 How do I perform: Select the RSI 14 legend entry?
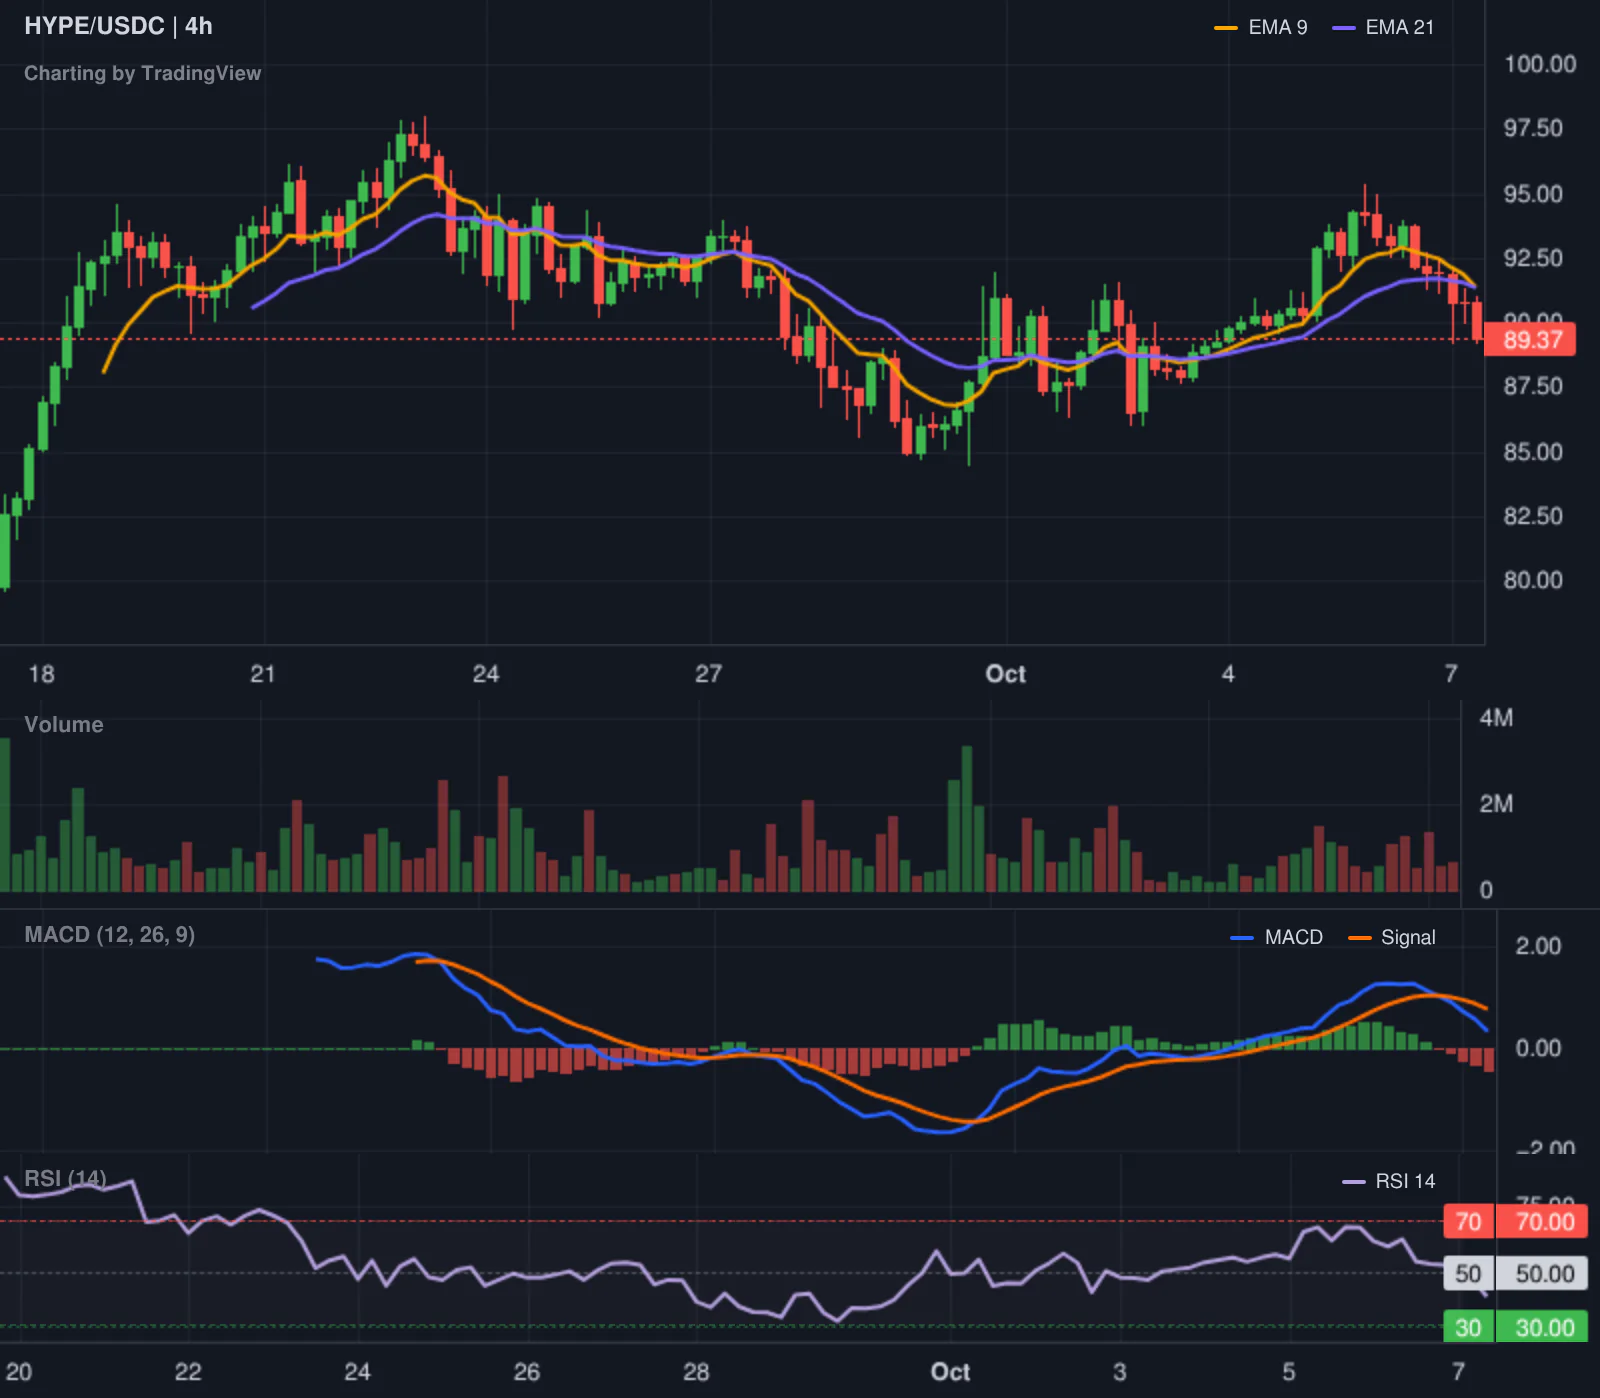pos(1388,1182)
